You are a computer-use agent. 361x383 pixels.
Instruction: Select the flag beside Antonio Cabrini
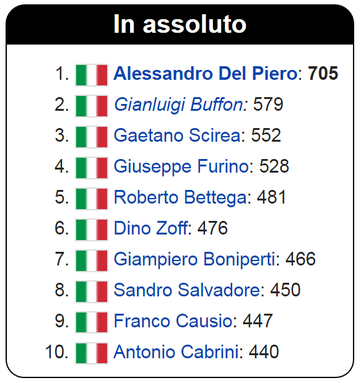(92, 353)
